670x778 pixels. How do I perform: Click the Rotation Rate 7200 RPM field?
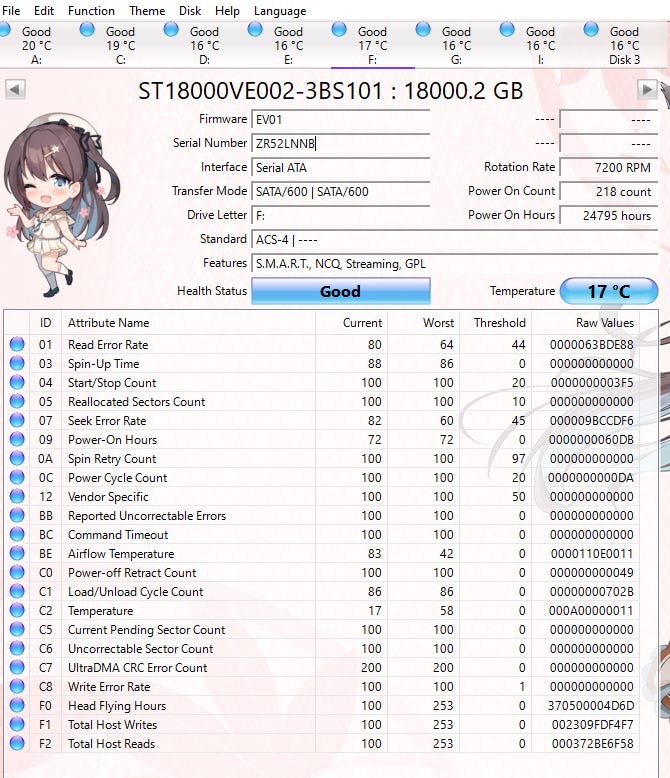609,168
